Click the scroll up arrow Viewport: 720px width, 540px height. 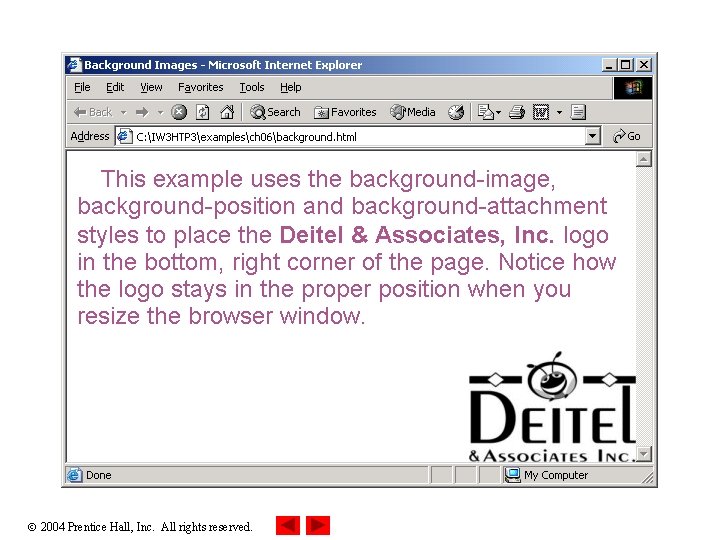644,159
